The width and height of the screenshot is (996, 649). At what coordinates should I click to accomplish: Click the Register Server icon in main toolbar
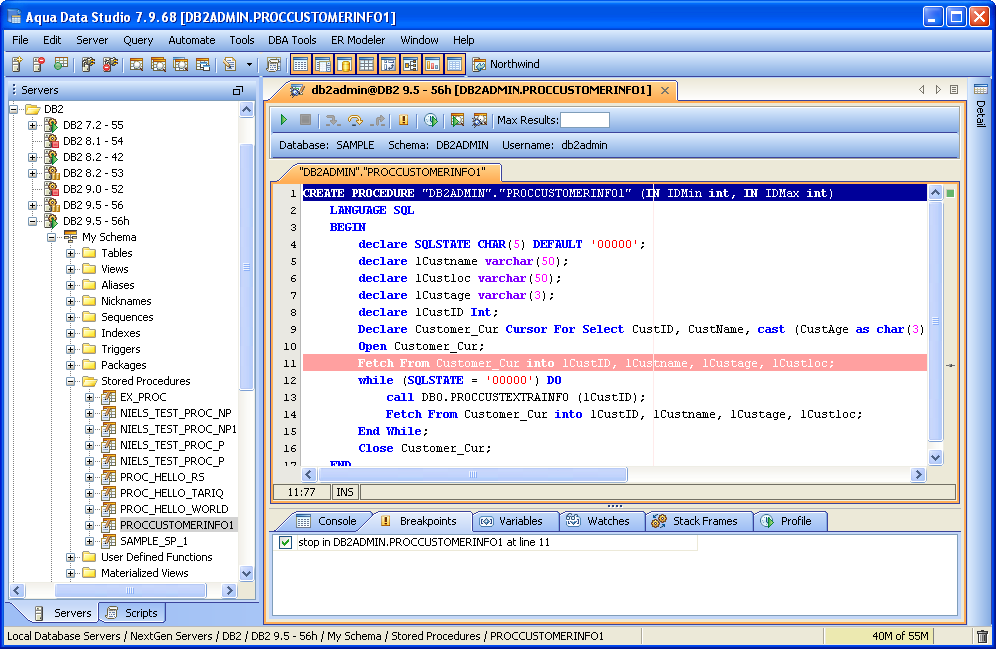click(18, 65)
